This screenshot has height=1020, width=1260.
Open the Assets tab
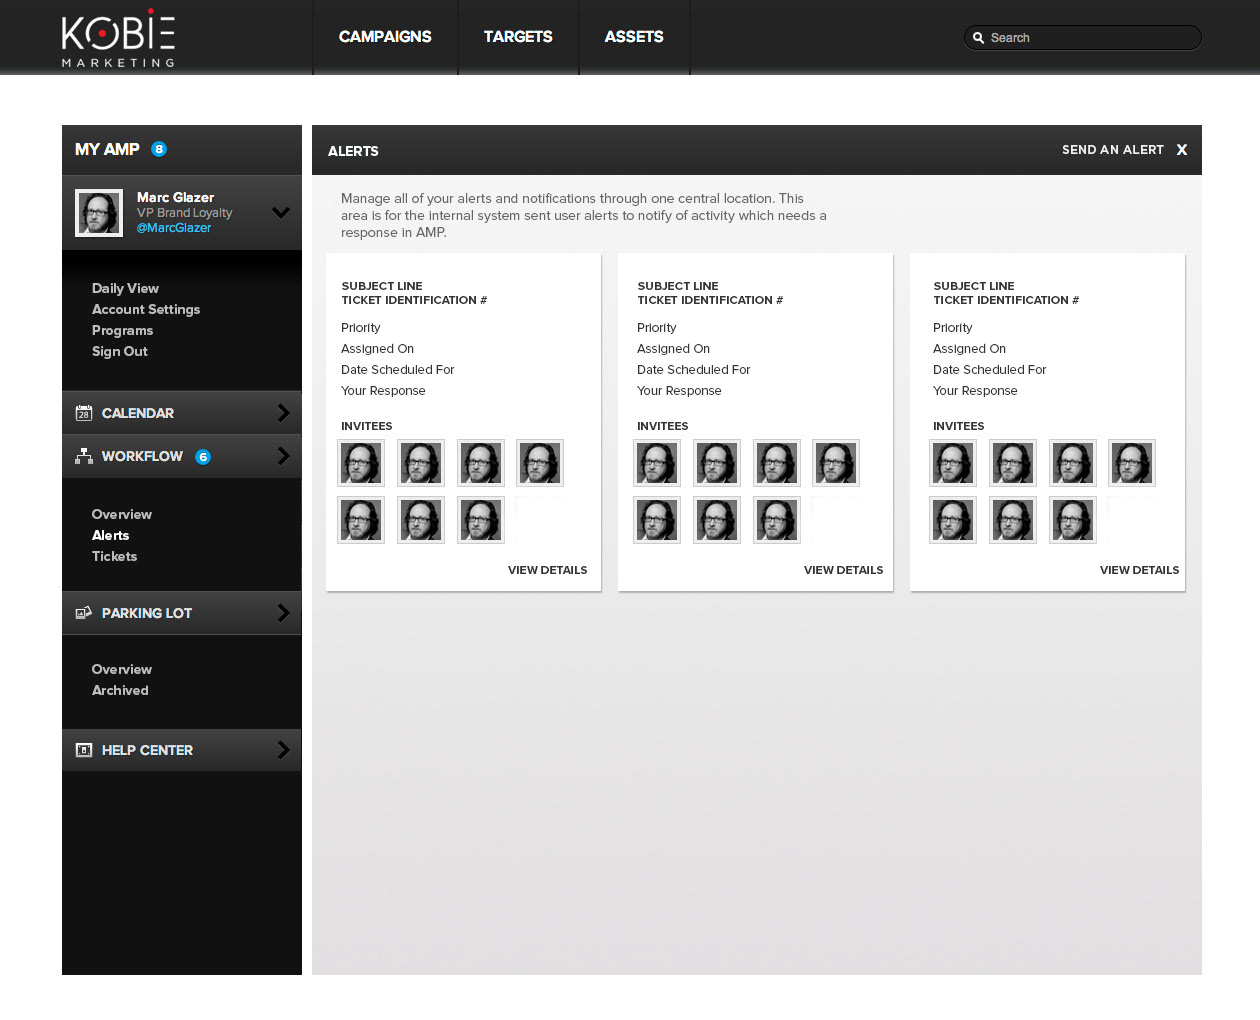point(634,37)
